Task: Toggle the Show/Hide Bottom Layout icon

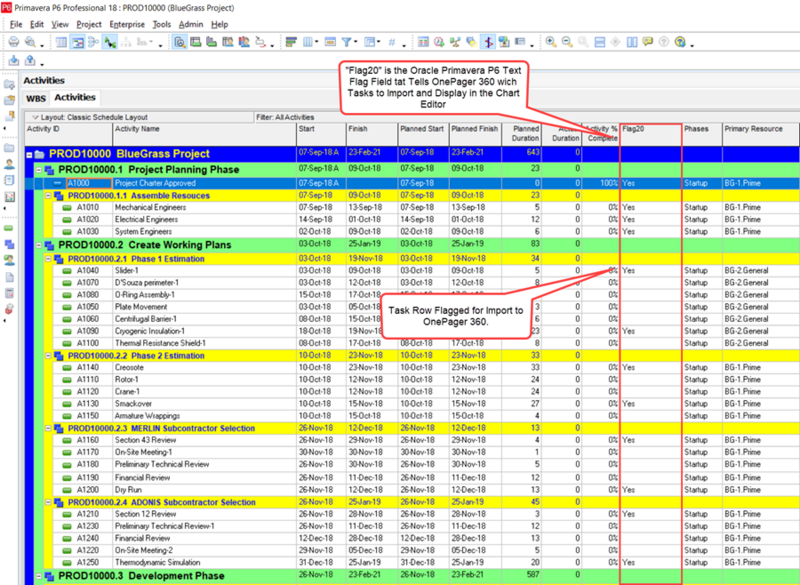Action: click(x=179, y=42)
